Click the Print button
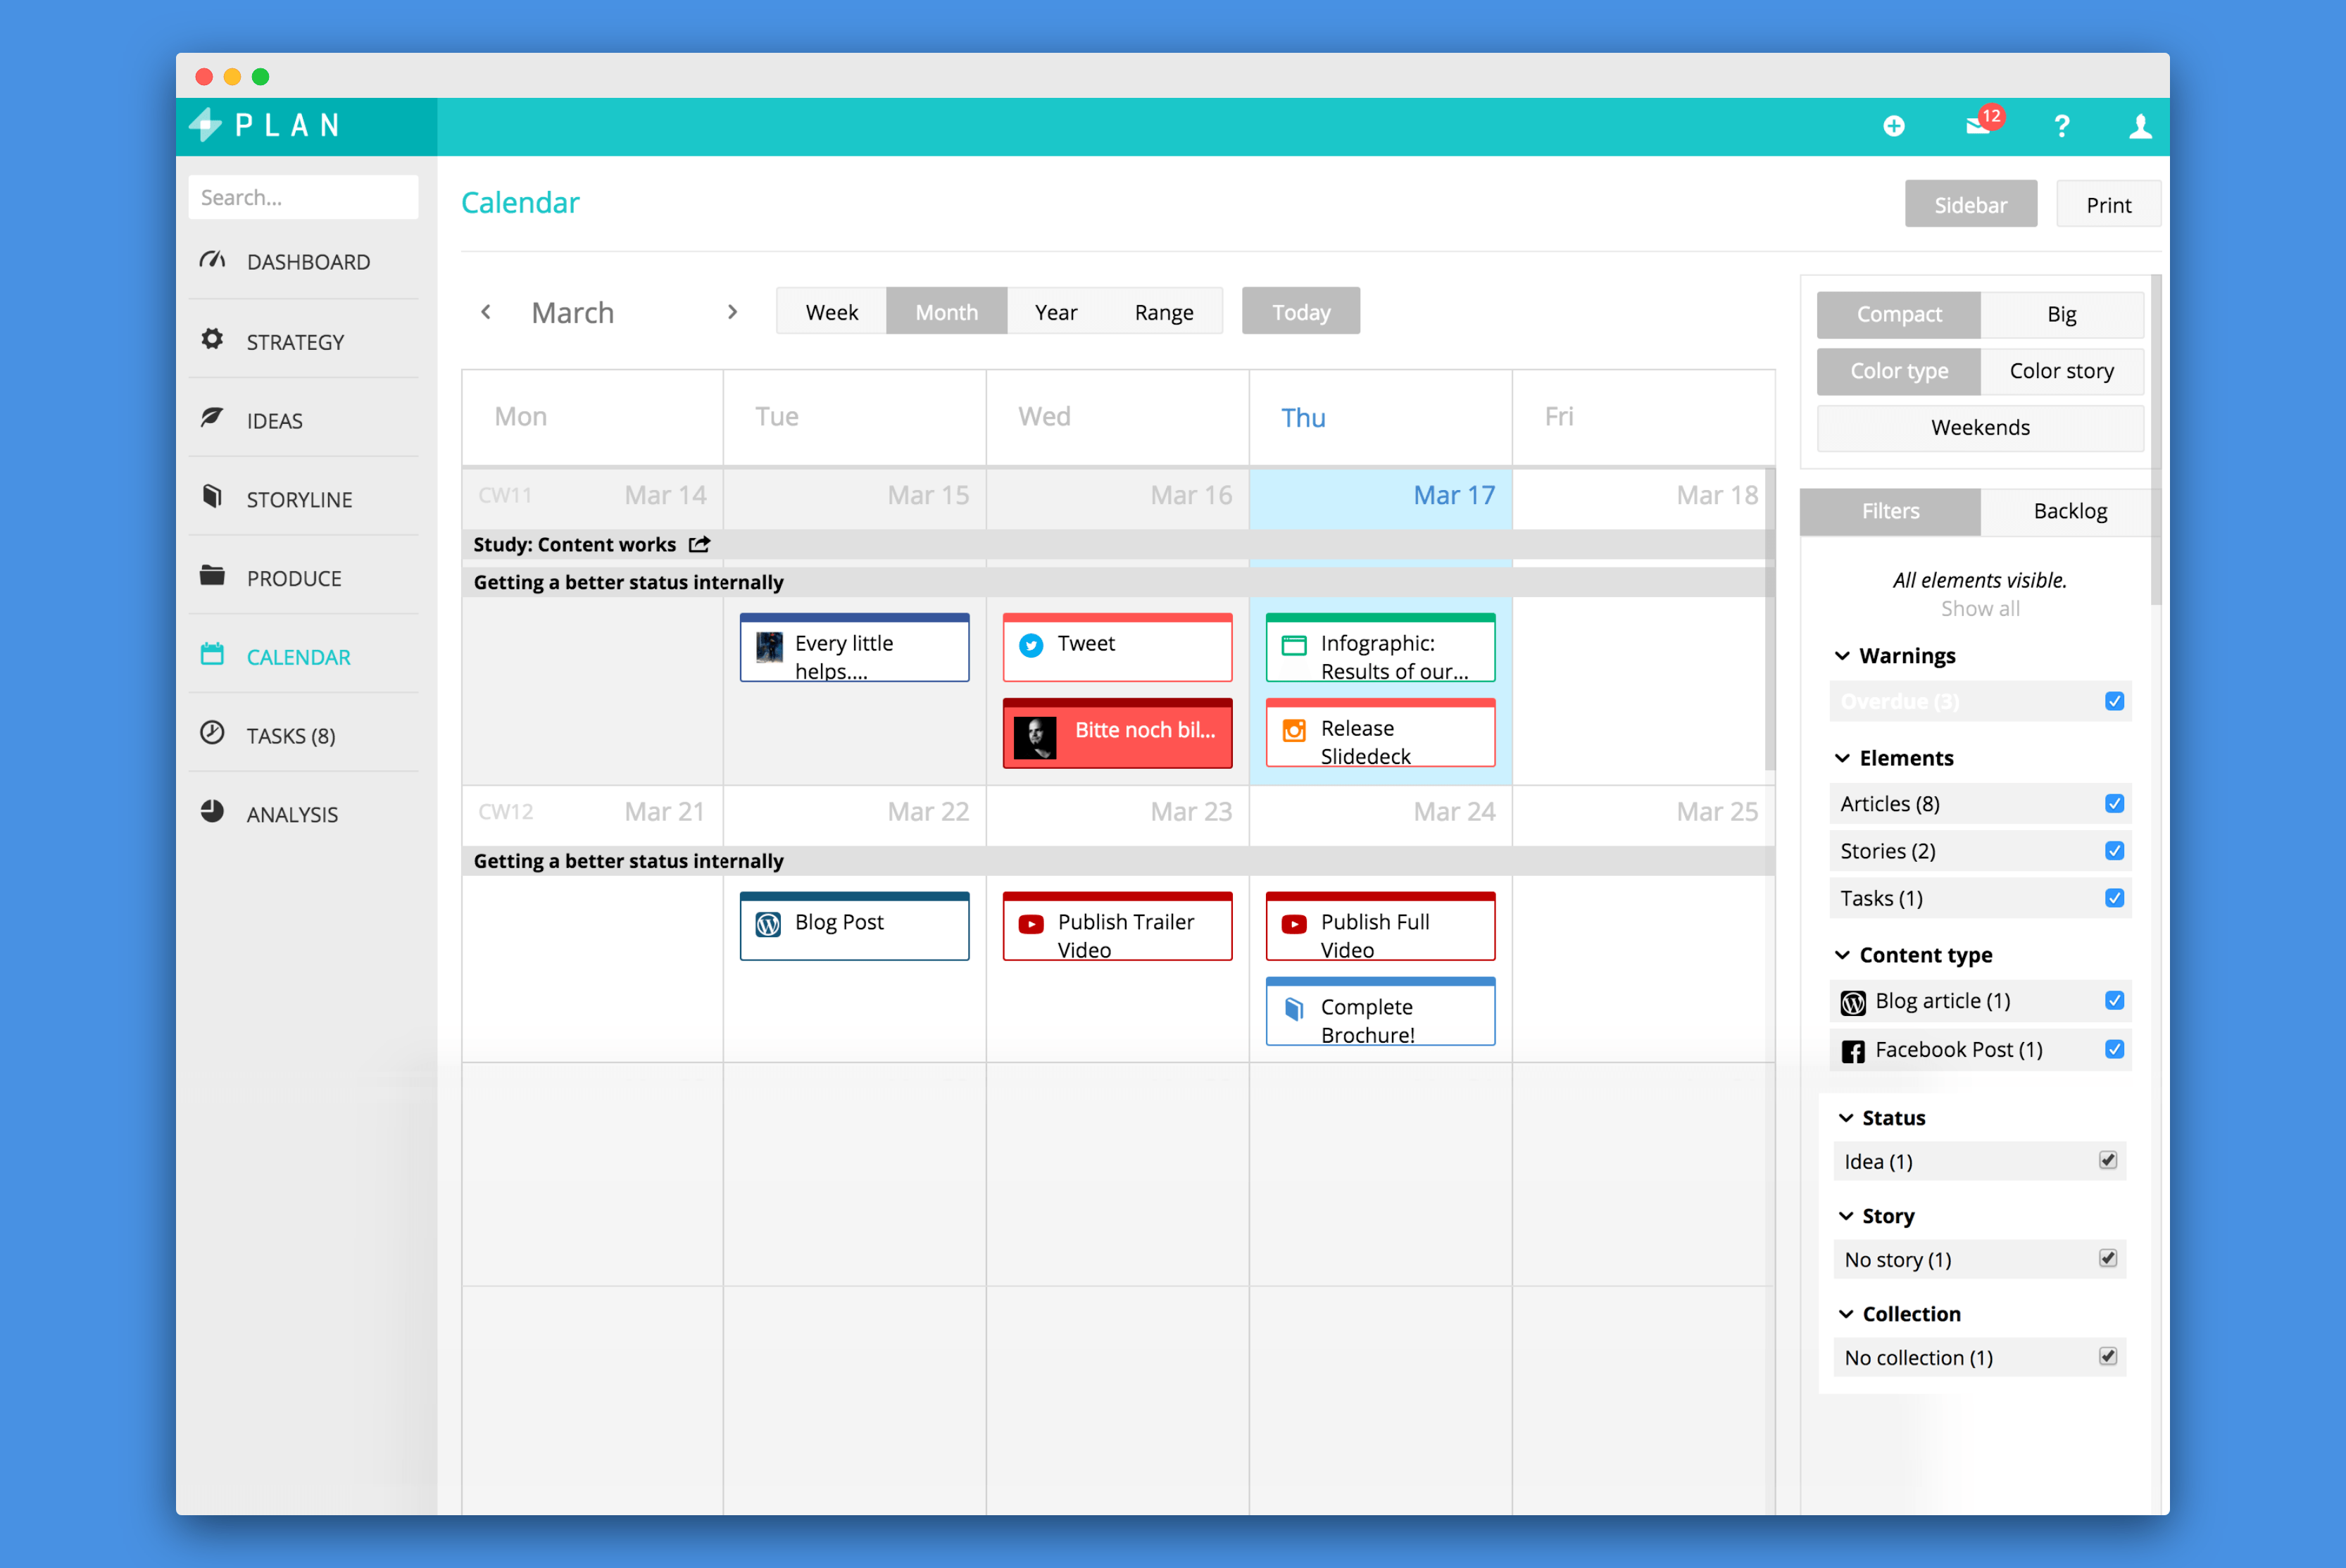The height and width of the screenshot is (1568, 2346). pyautogui.click(x=2108, y=205)
